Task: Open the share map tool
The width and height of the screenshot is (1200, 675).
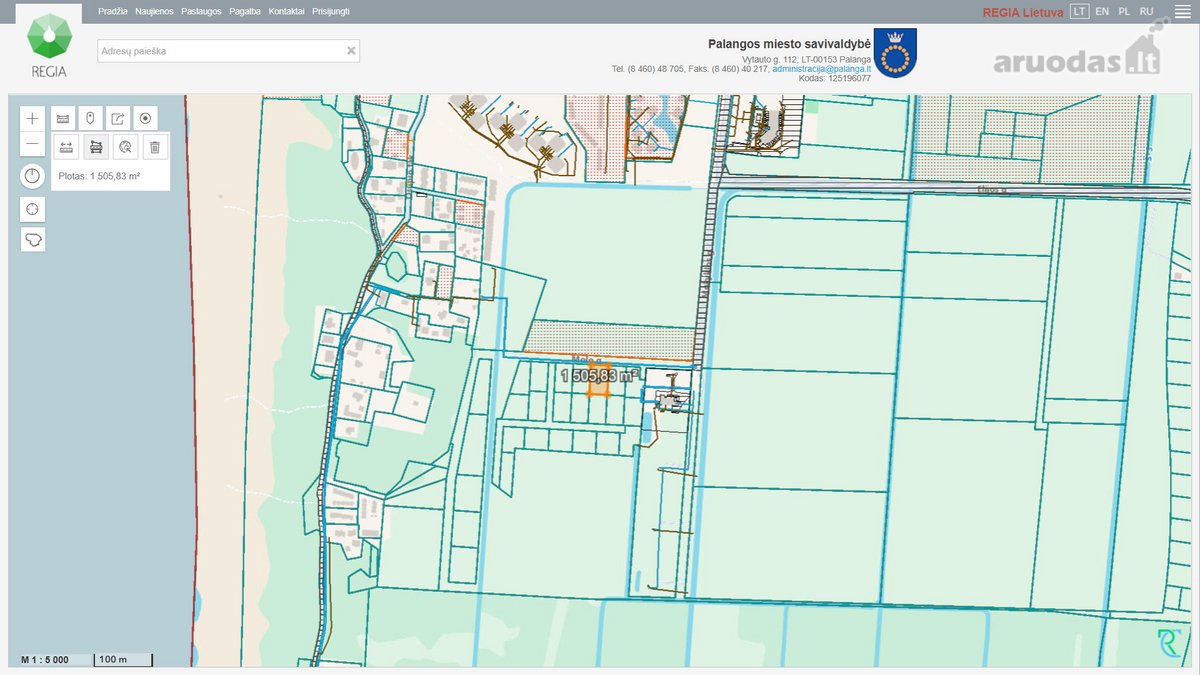Action: coord(117,118)
